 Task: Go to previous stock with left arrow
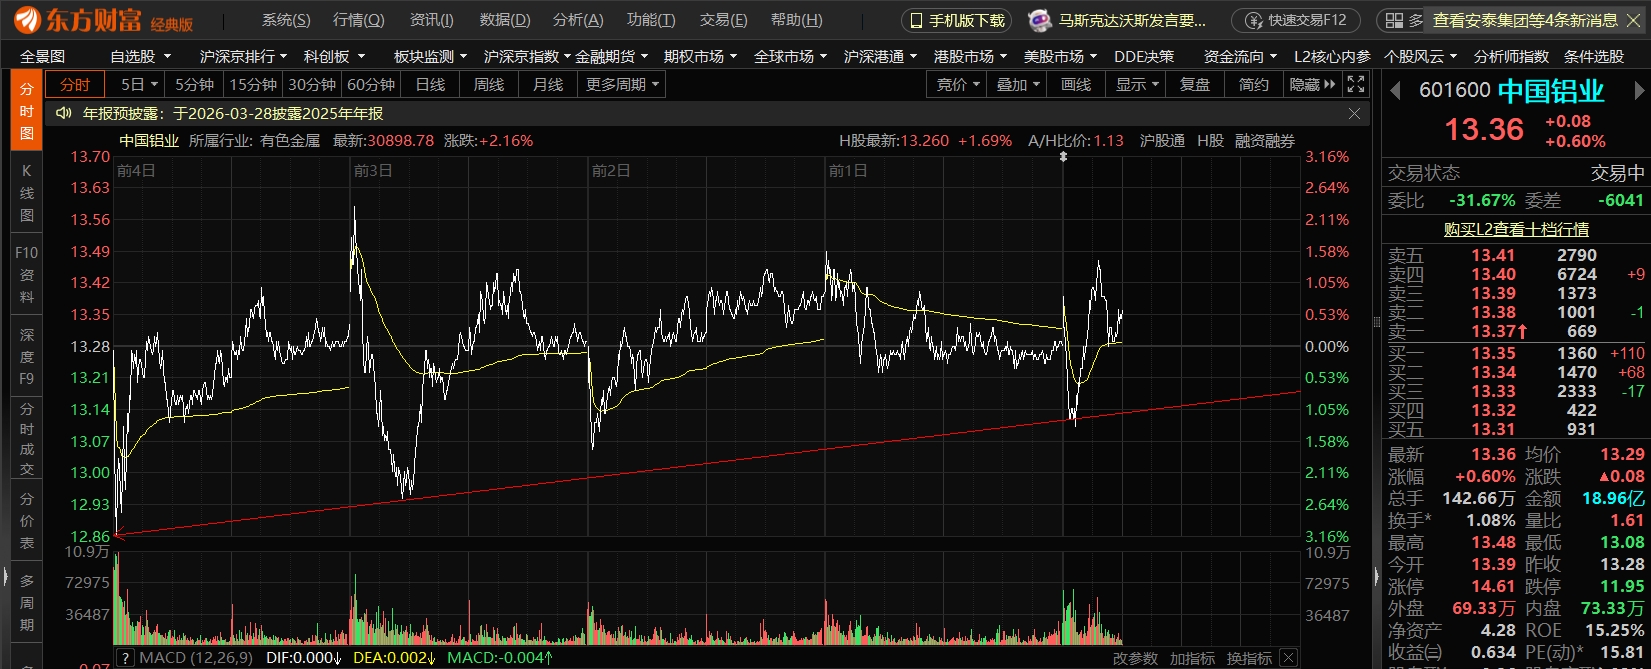coord(1395,92)
